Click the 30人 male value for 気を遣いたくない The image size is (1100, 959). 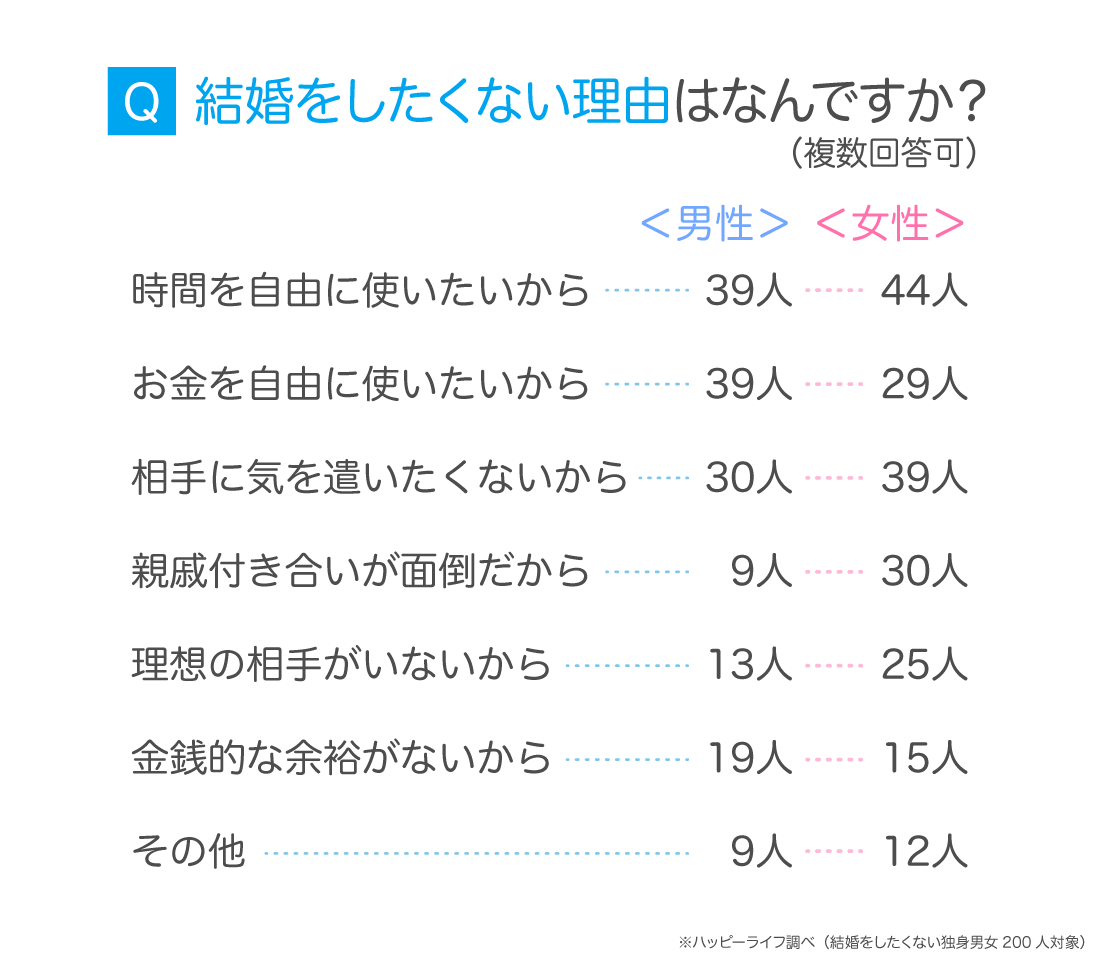coord(748,478)
